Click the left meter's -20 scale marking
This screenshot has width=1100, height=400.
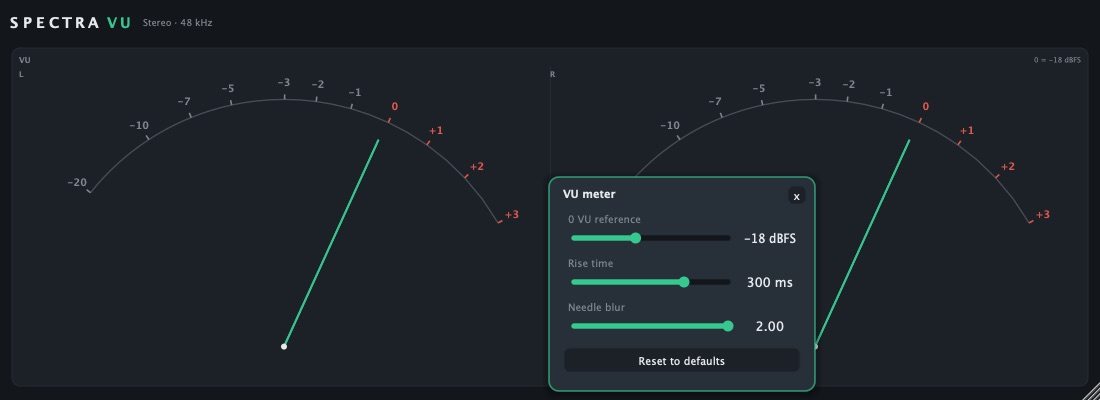coord(77,182)
